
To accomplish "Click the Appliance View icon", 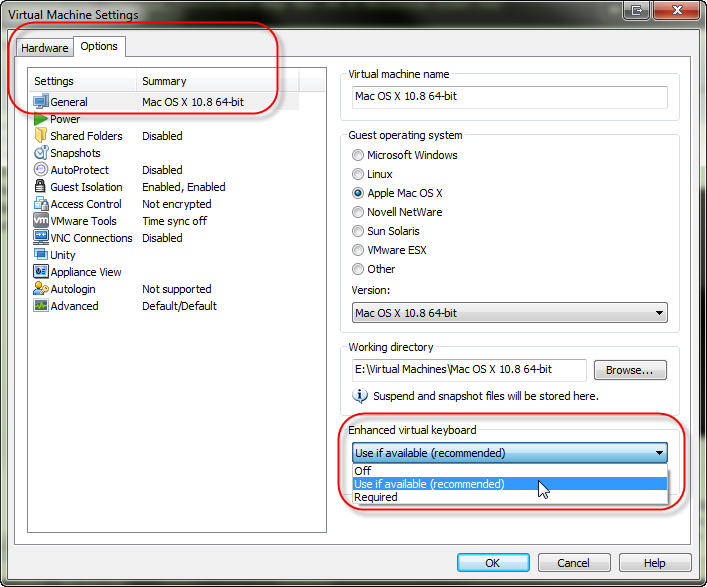I will pos(41,271).
